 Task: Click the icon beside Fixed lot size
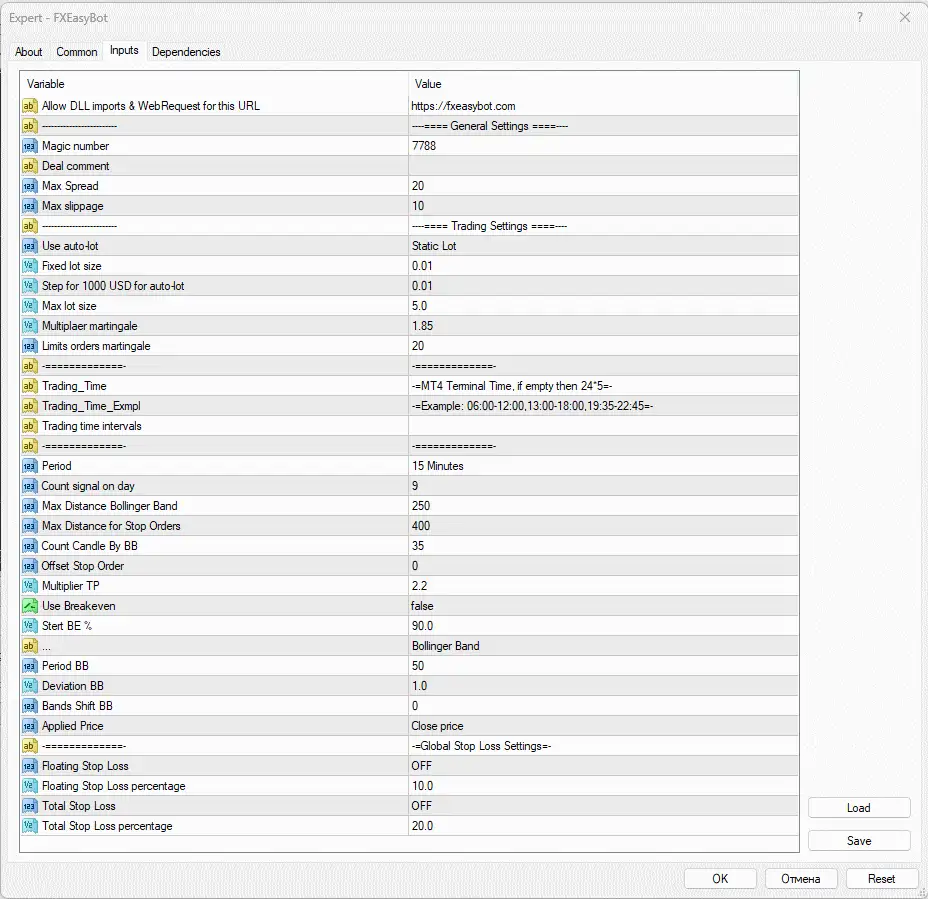click(x=29, y=266)
